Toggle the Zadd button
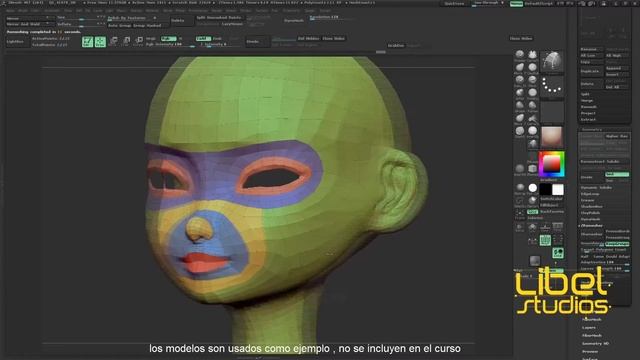This screenshot has height=360, width=640. (x=203, y=38)
